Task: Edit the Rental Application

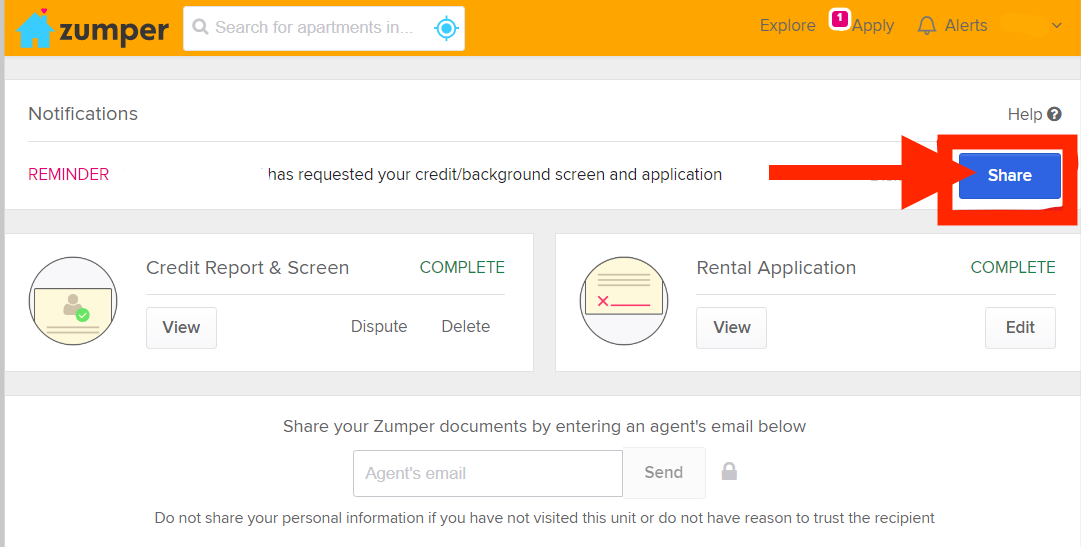Action: [1020, 328]
